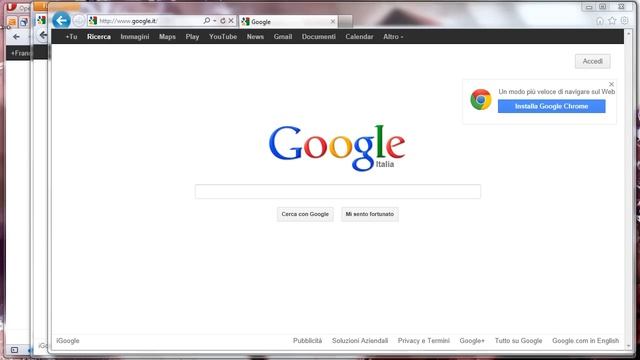Click Cerca con Google button
Image resolution: width=640 pixels, height=360 pixels.
point(305,214)
